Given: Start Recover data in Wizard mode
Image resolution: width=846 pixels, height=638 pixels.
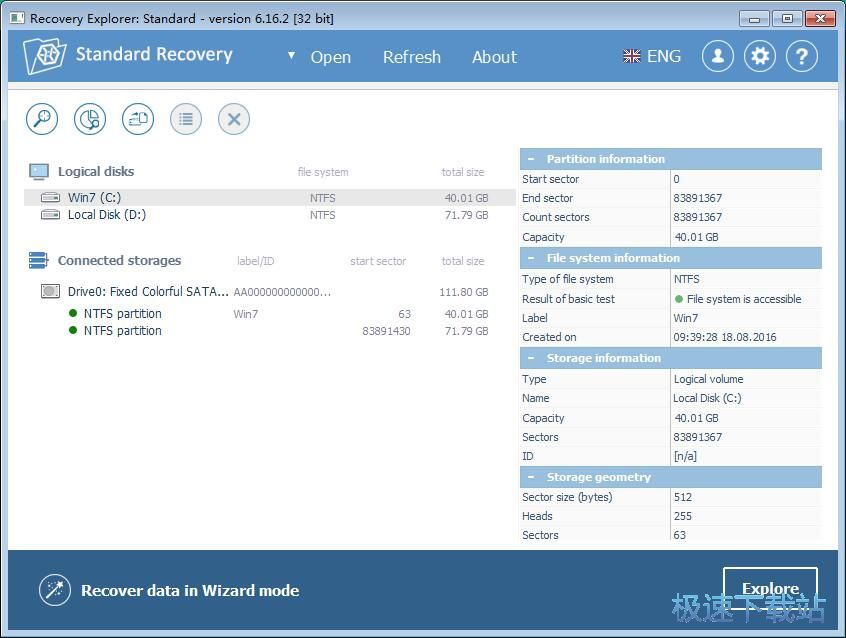Looking at the screenshot, I should point(189,590).
